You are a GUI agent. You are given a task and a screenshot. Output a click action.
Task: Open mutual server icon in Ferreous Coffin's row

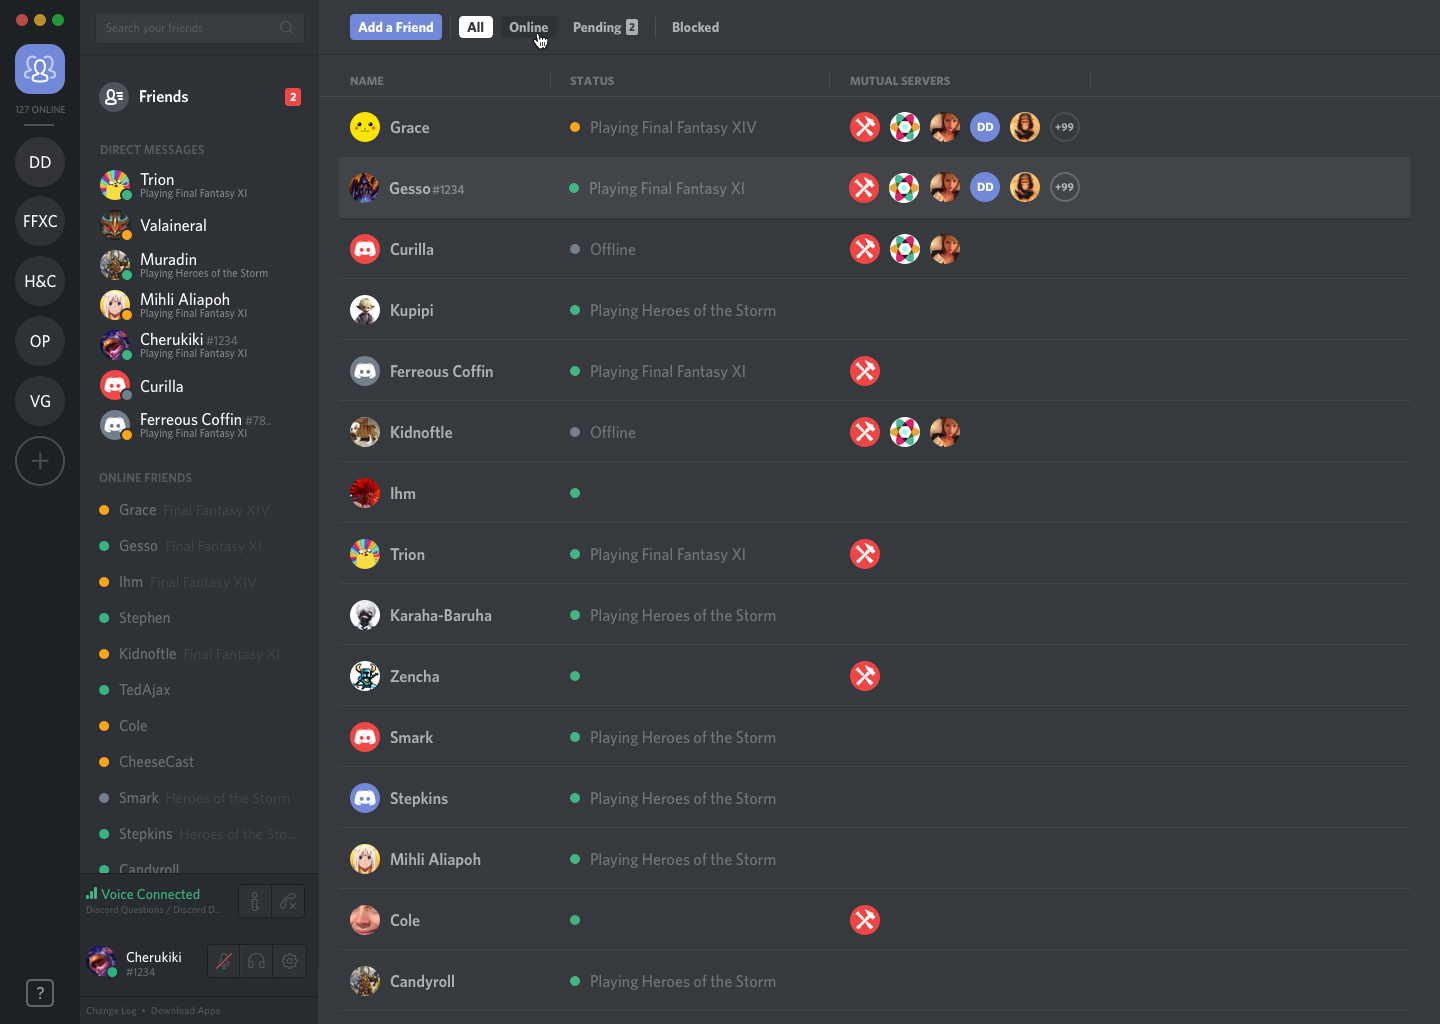coord(865,371)
